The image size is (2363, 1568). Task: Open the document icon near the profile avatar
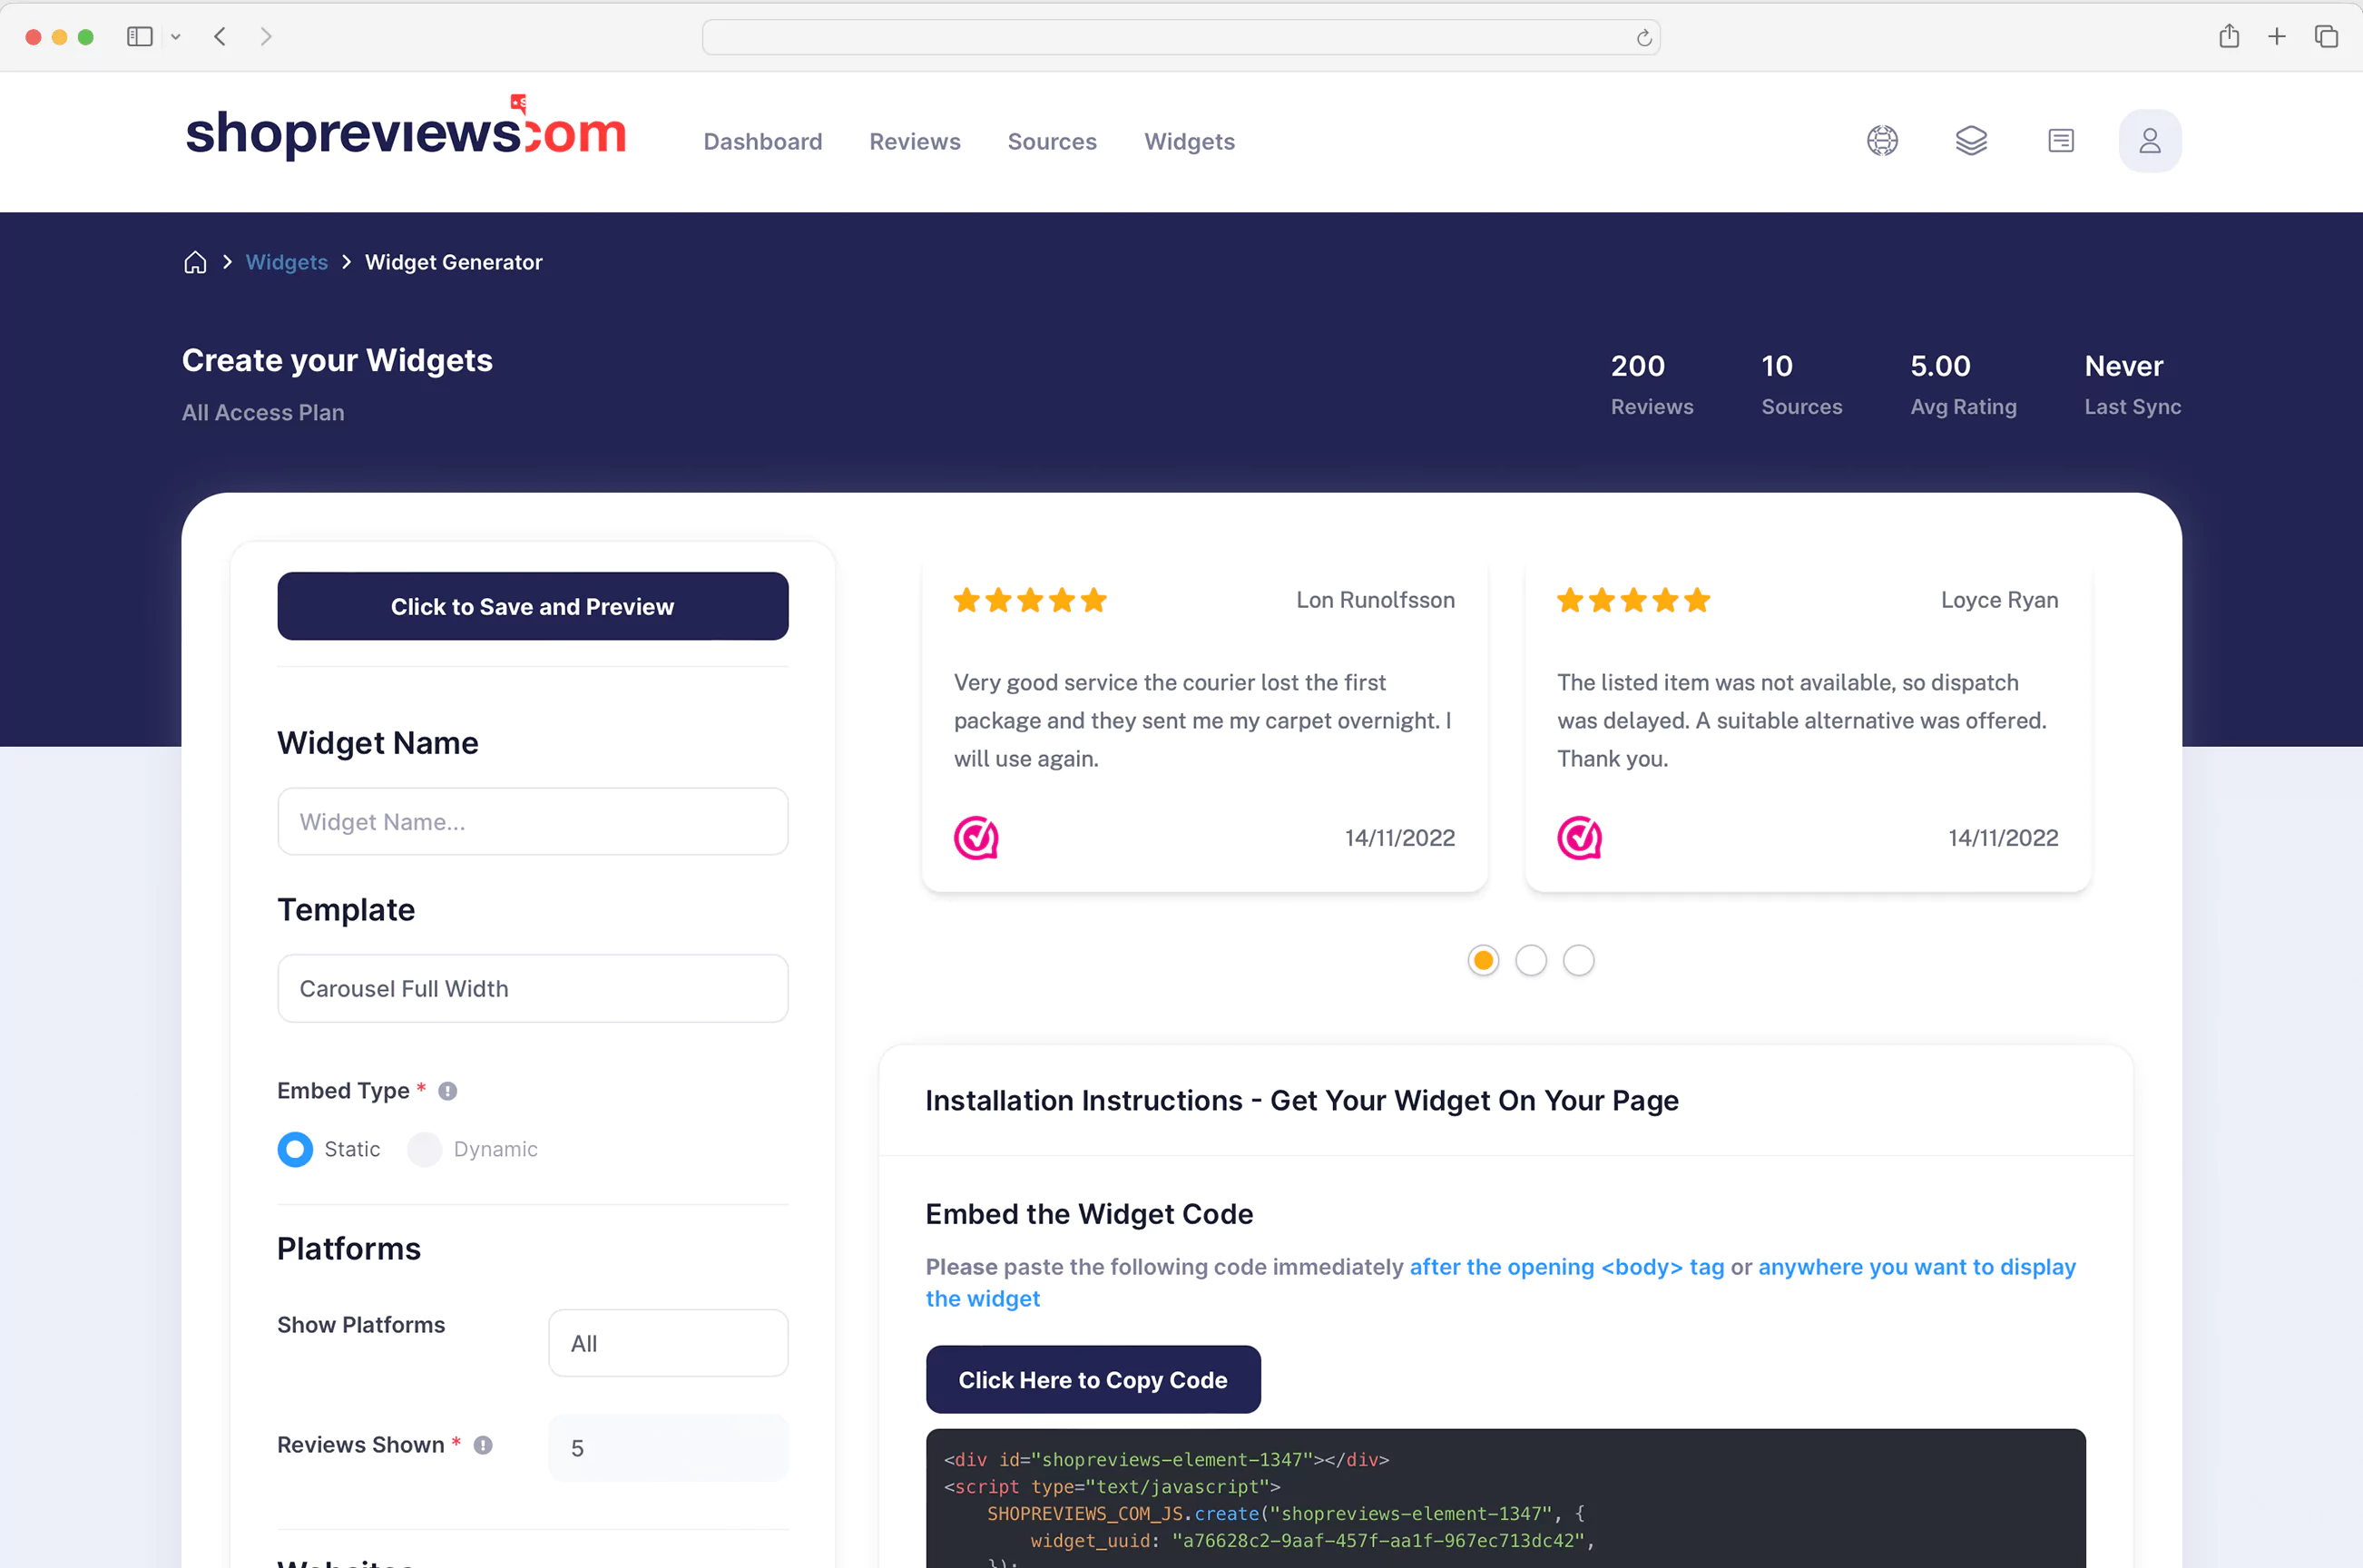pyautogui.click(x=2060, y=140)
